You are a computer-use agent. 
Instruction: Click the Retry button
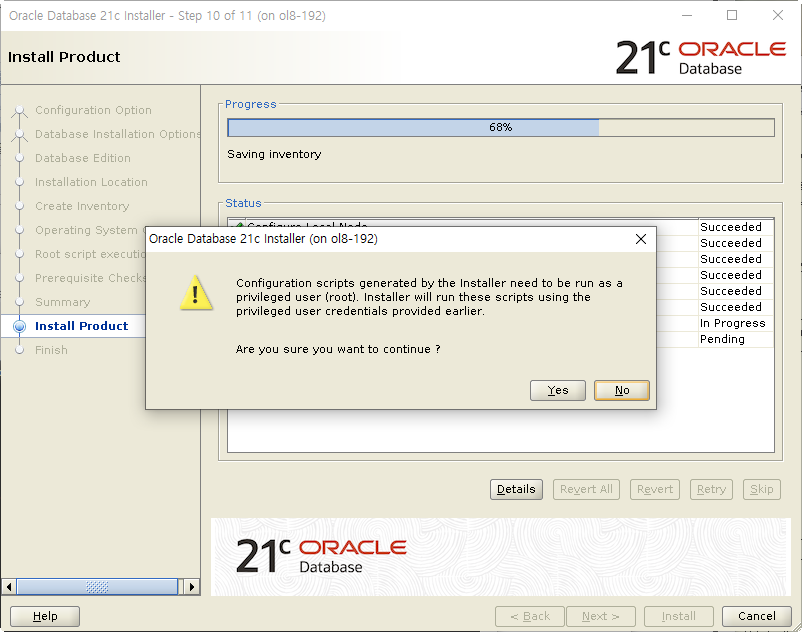pyautogui.click(x=711, y=489)
